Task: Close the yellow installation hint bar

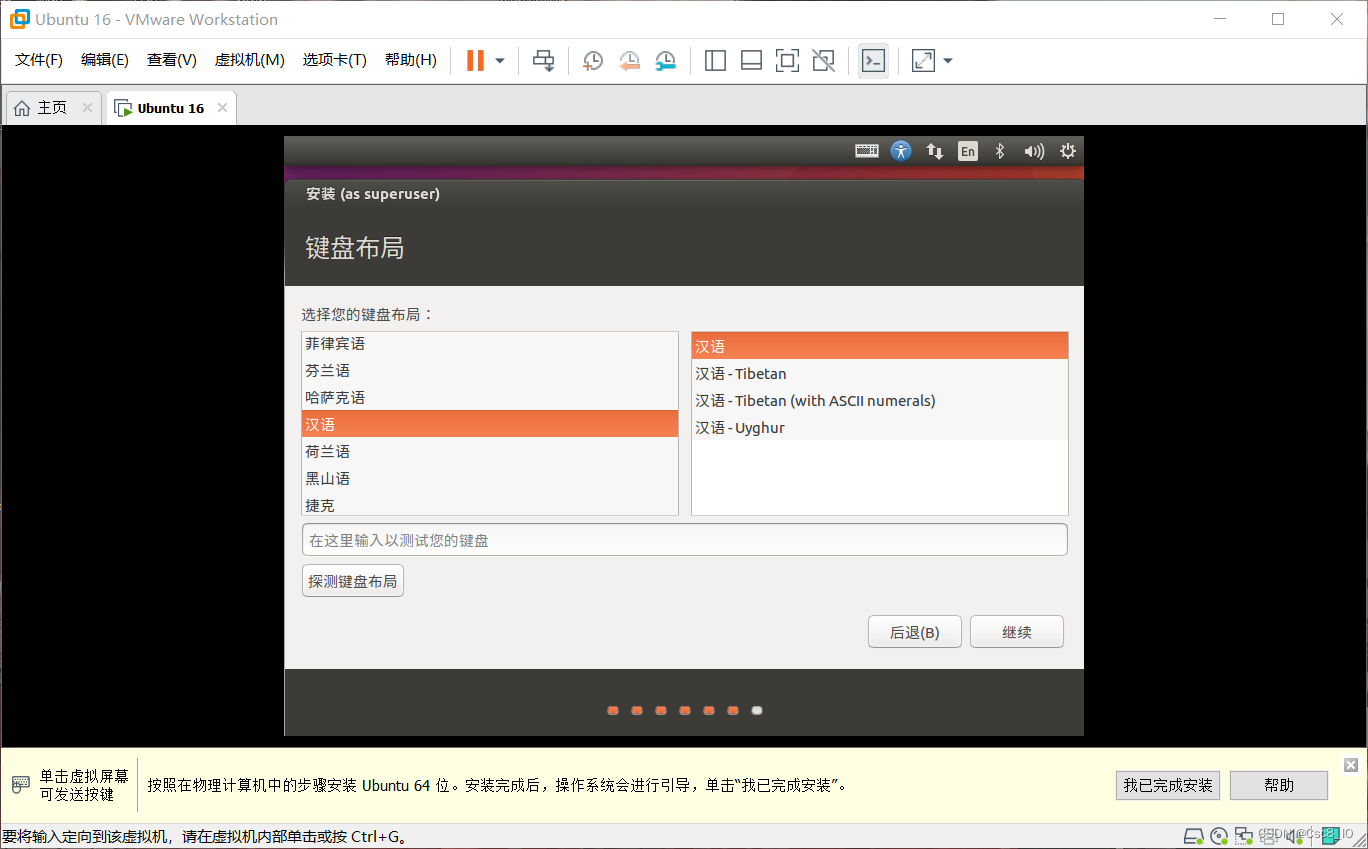Action: pyautogui.click(x=1351, y=765)
